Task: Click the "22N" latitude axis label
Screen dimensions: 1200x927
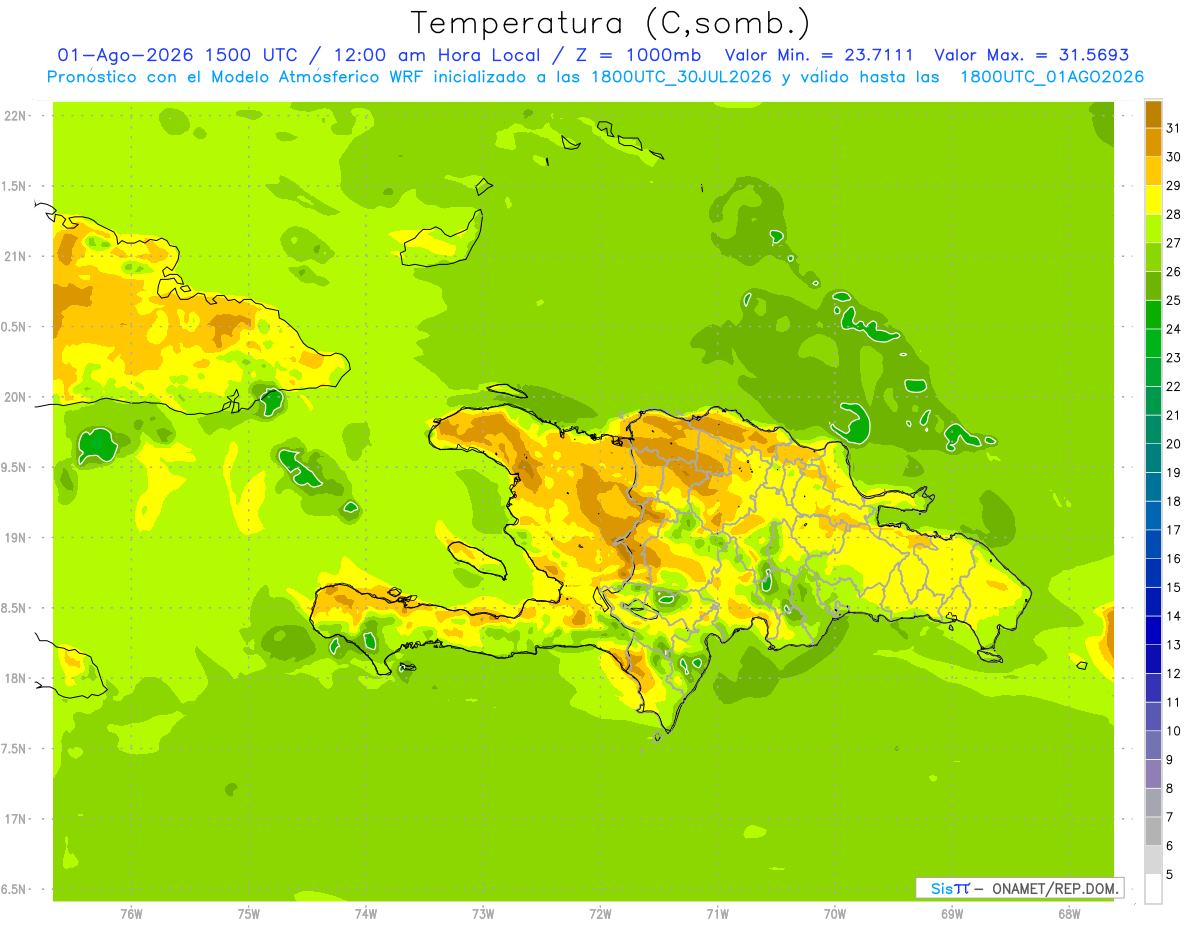Action: [15, 115]
